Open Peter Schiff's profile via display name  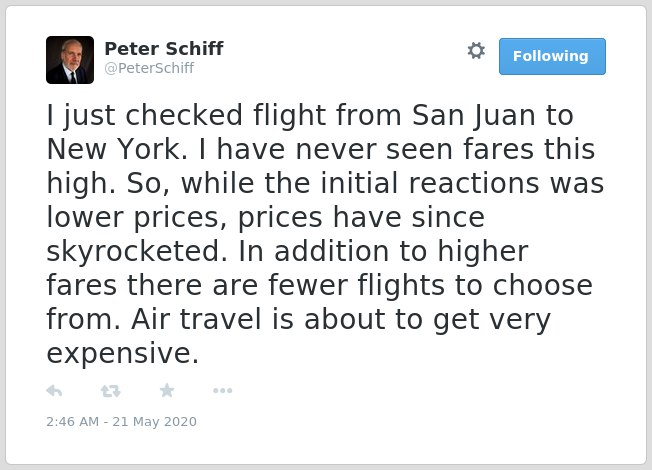pos(164,49)
